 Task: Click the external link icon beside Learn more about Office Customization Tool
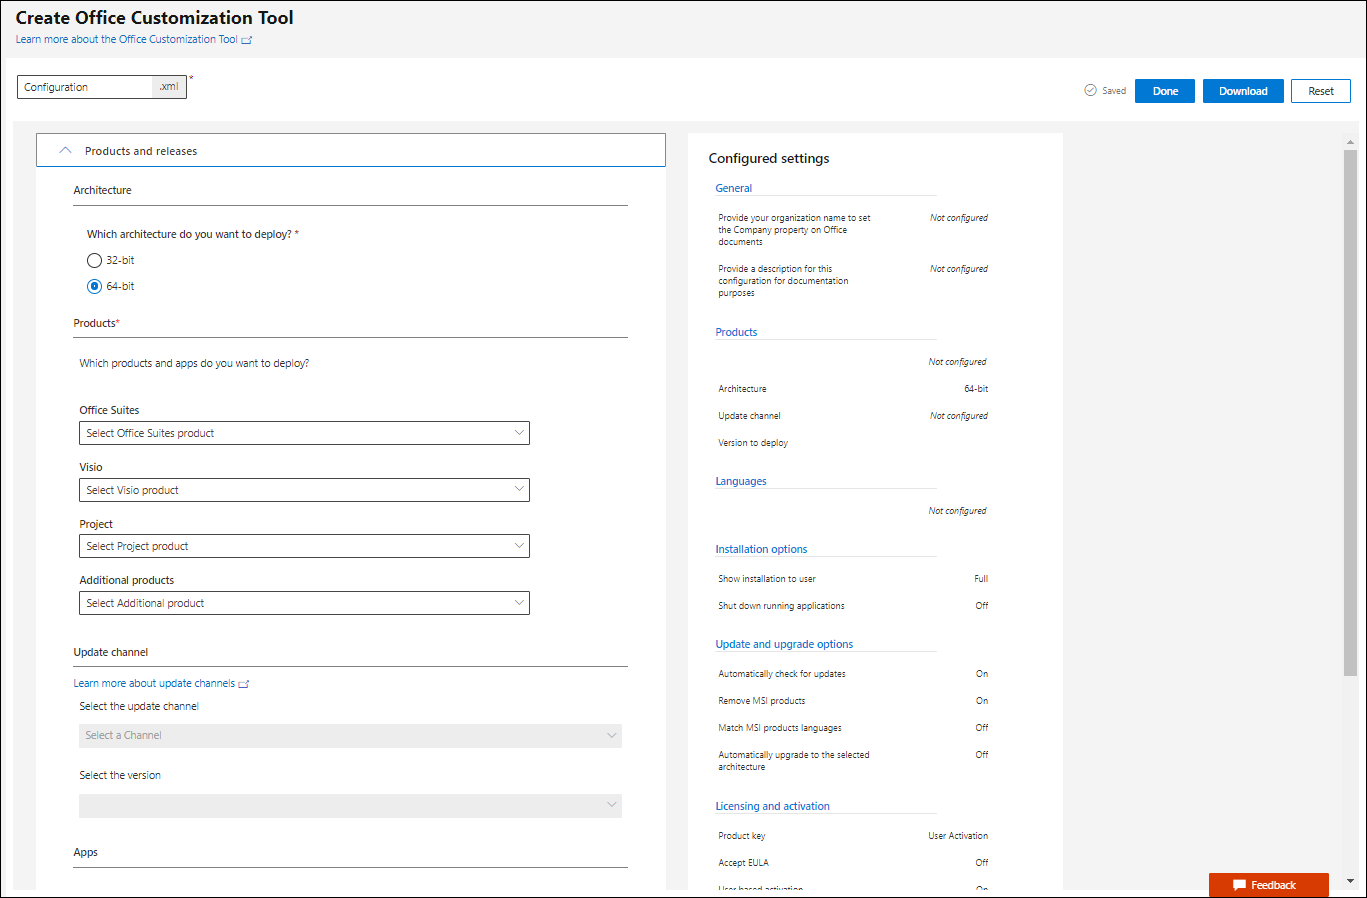[247, 40]
